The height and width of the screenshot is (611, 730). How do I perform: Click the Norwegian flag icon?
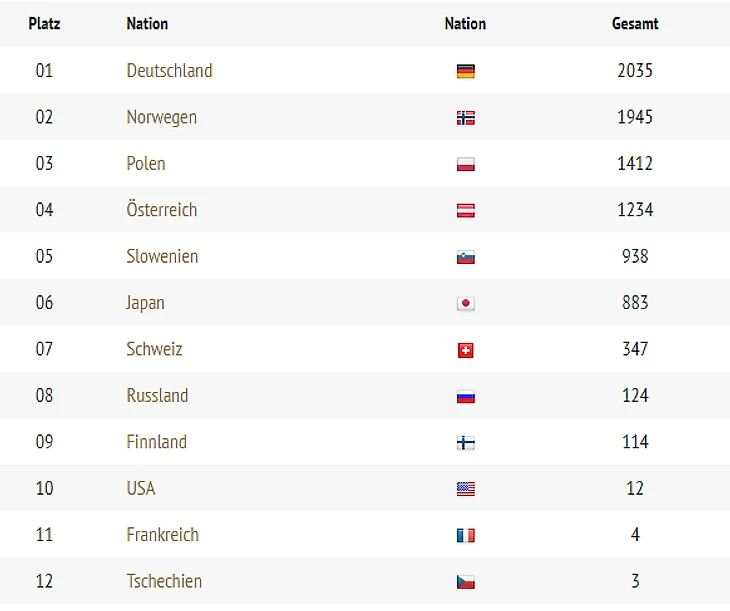tap(465, 118)
